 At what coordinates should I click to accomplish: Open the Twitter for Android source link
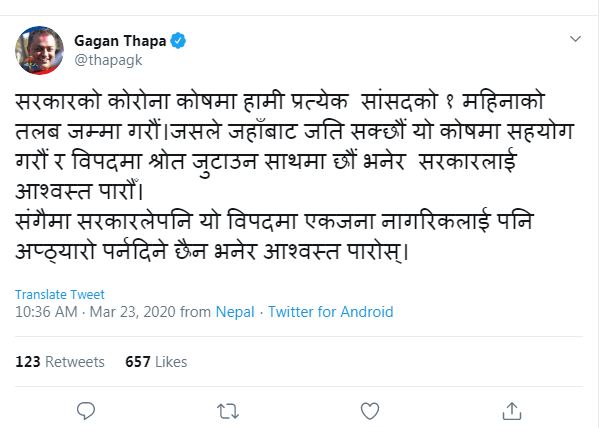[x=330, y=312]
